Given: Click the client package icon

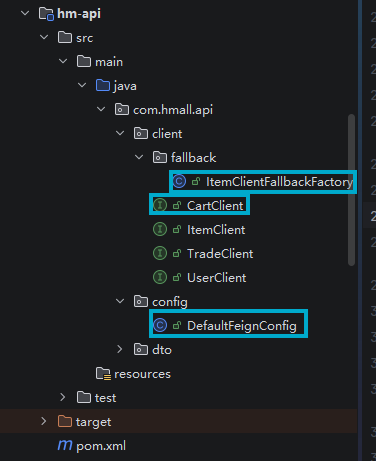Looking at the screenshot, I should click(x=141, y=133).
